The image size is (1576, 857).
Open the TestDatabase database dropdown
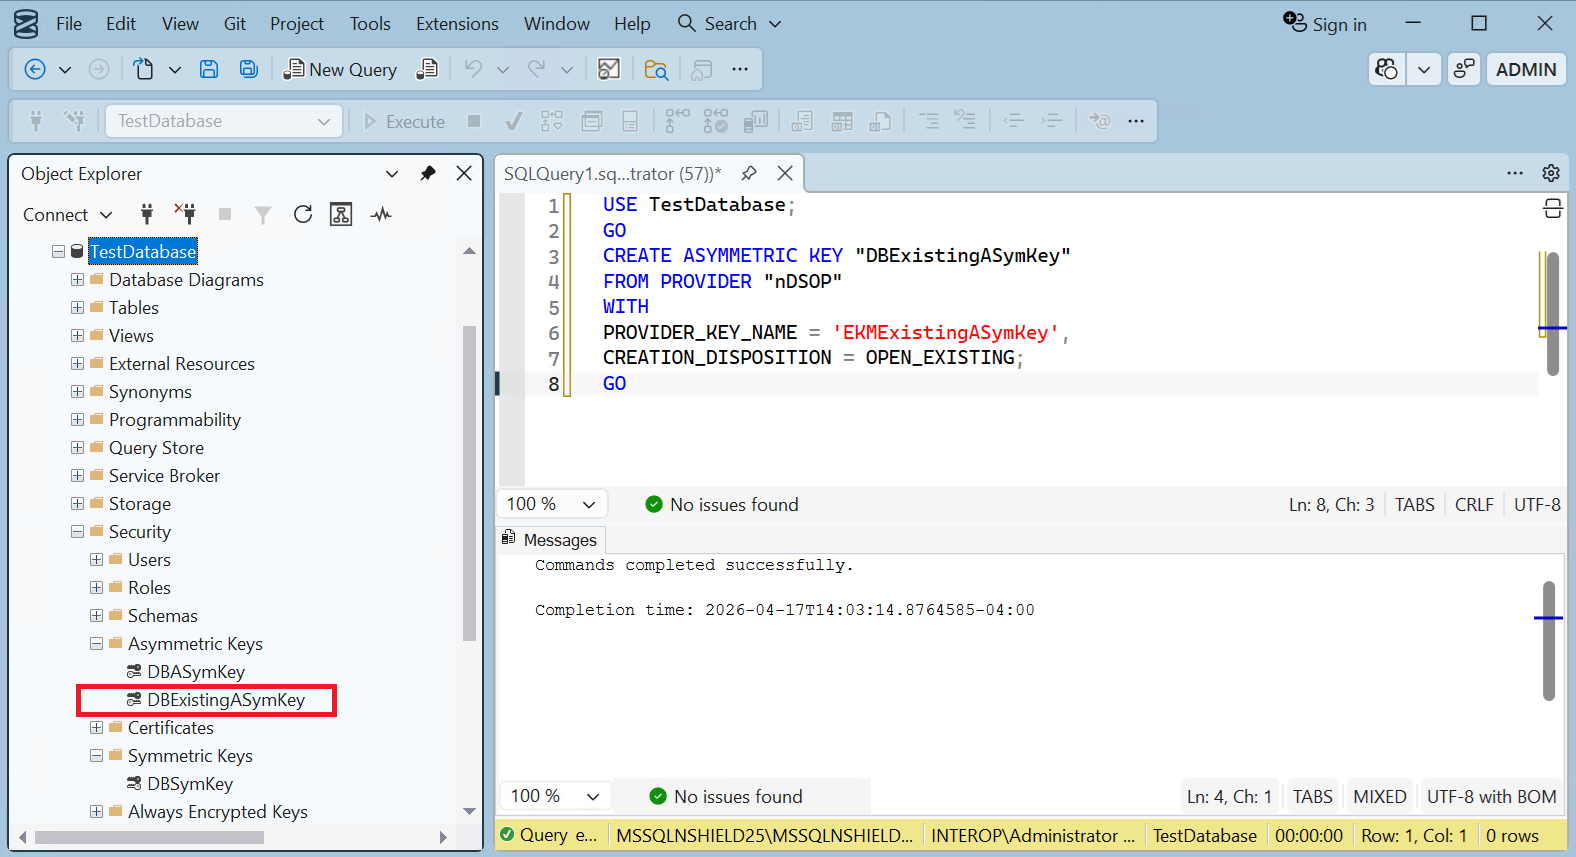tap(224, 121)
